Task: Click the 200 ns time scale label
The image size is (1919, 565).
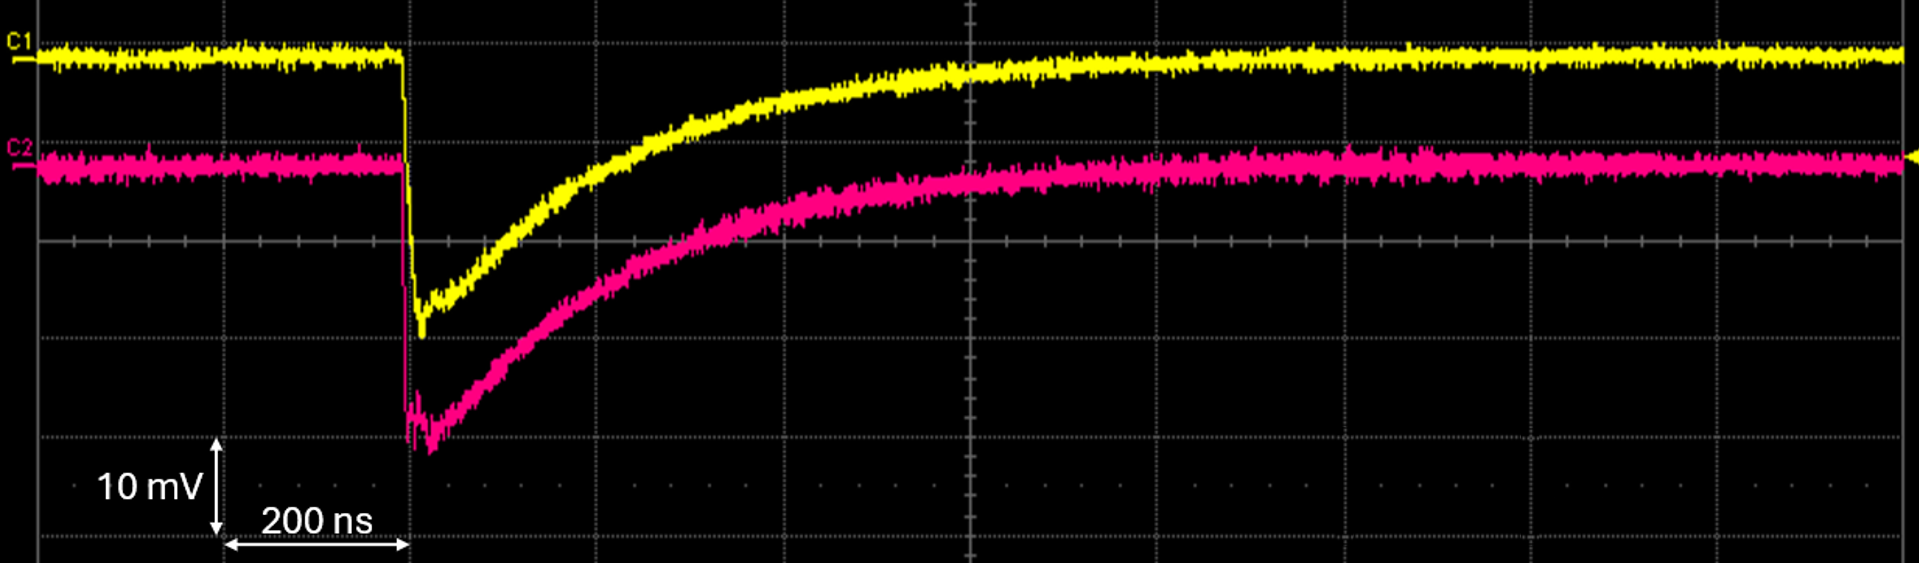Action: coord(316,521)
